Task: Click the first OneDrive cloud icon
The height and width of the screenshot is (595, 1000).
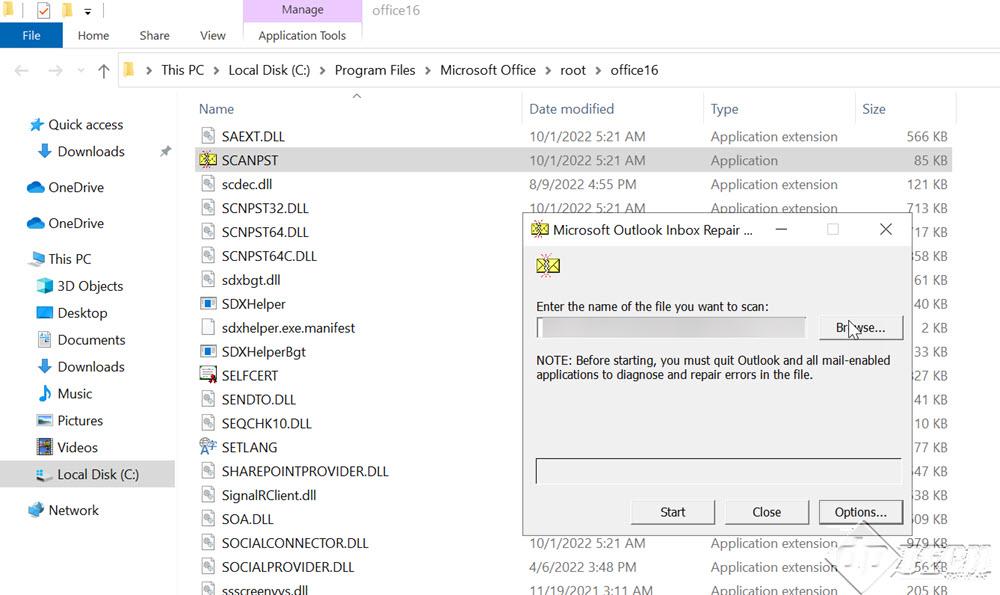Action: 36,187
